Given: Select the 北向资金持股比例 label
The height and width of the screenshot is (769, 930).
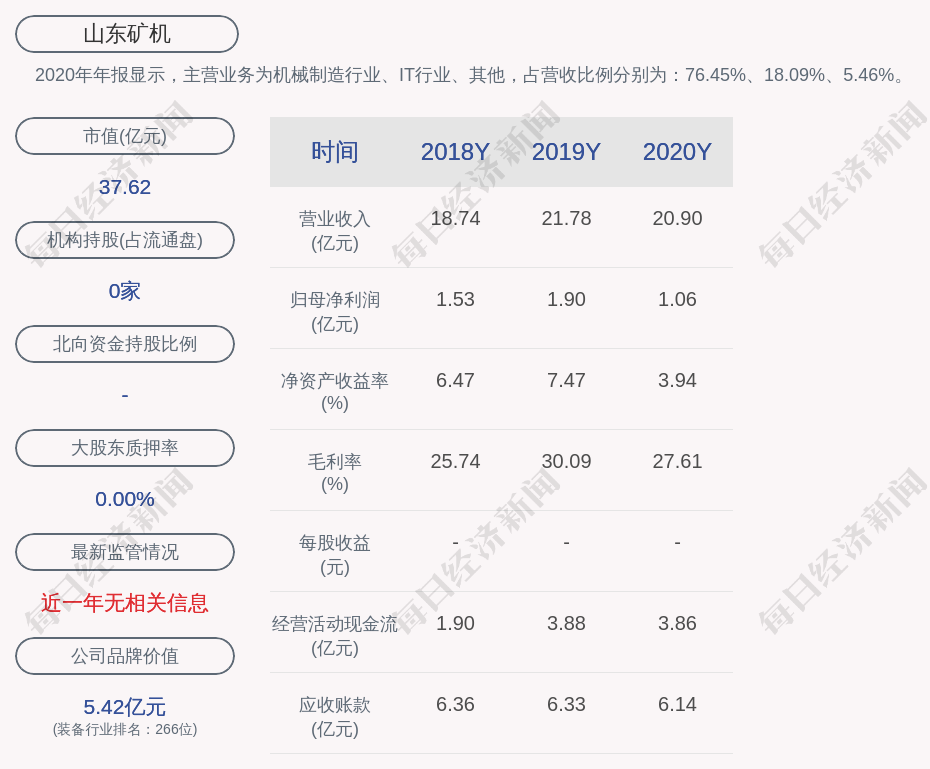Looking at the screenshot, I should click(125, 344).
